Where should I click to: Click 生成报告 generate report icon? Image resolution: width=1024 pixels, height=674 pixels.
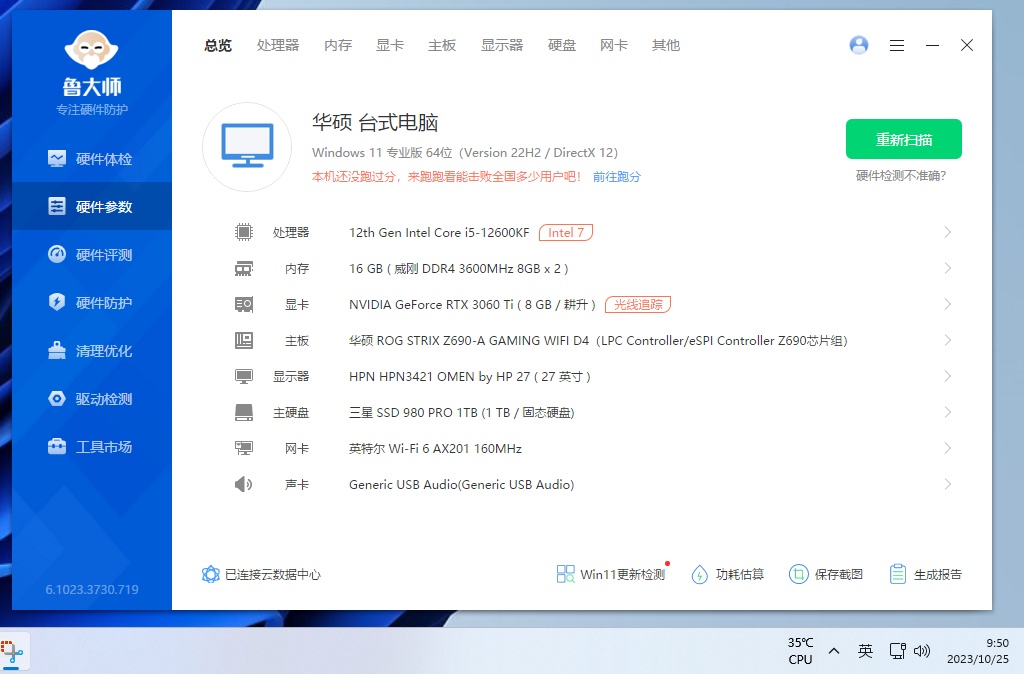click(898, 574)
